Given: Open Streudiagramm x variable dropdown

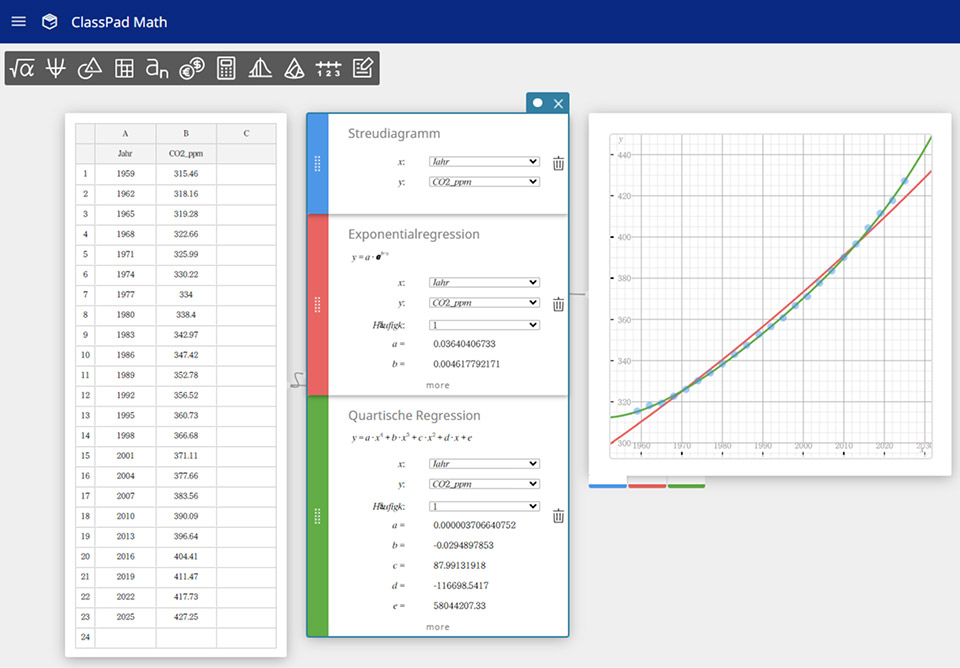Looking at the screenshot, I should (x=484, y=161).
